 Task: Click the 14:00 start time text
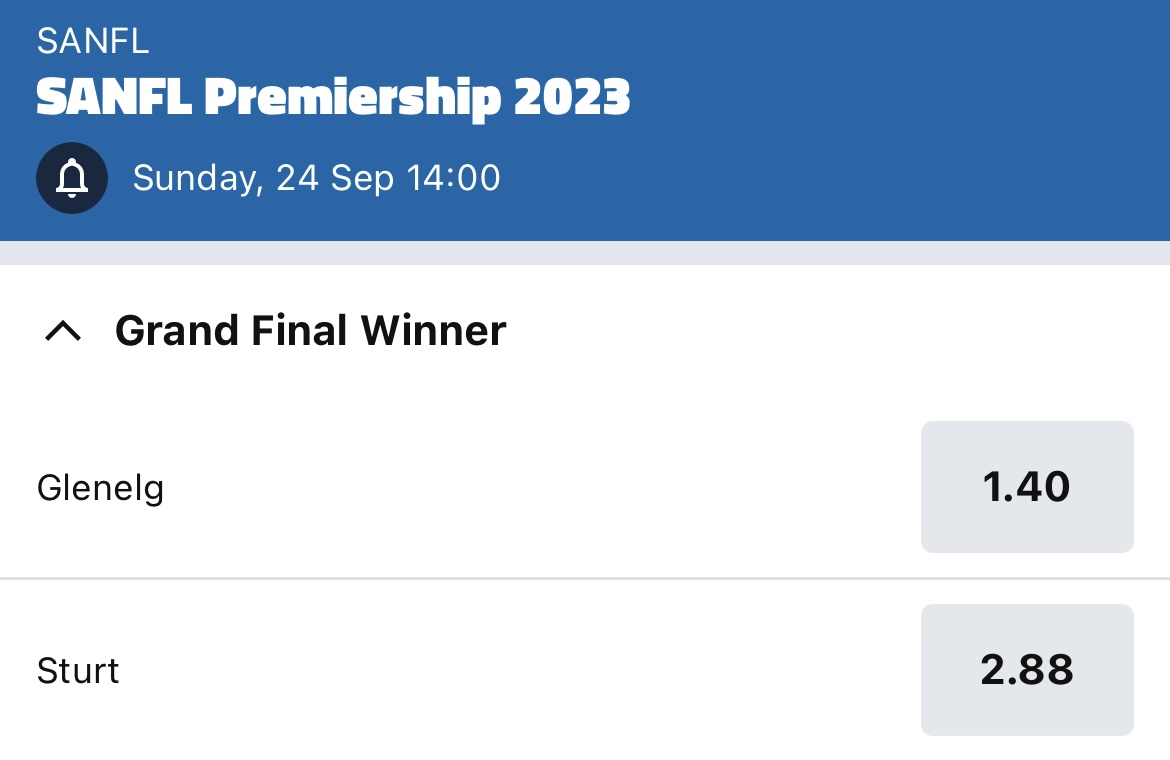coord(453,178)
